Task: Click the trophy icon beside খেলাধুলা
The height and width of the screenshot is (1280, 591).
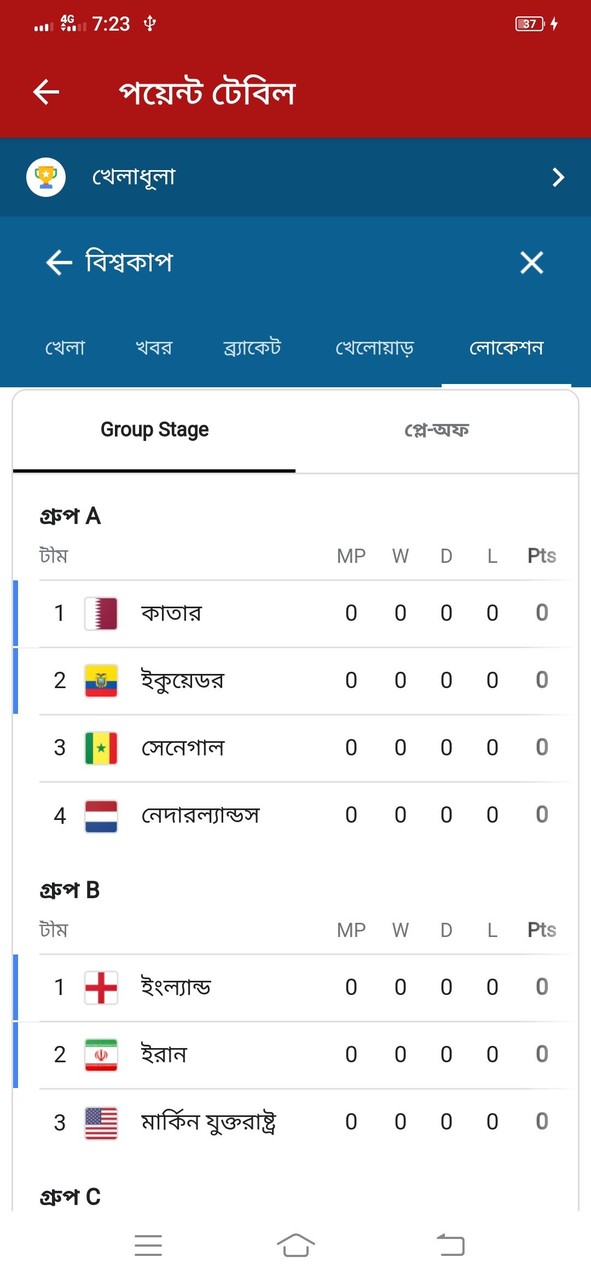Action: tap(43, 177)
